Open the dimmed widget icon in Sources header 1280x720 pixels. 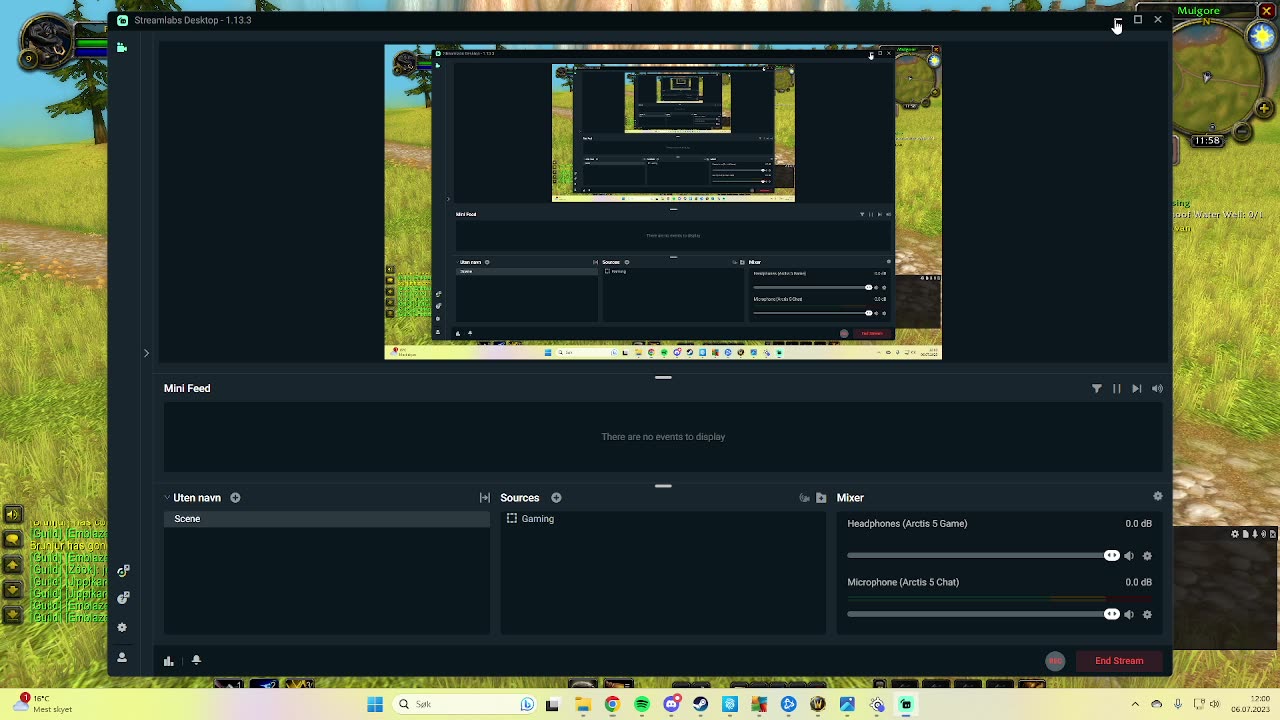pos(804,497)
